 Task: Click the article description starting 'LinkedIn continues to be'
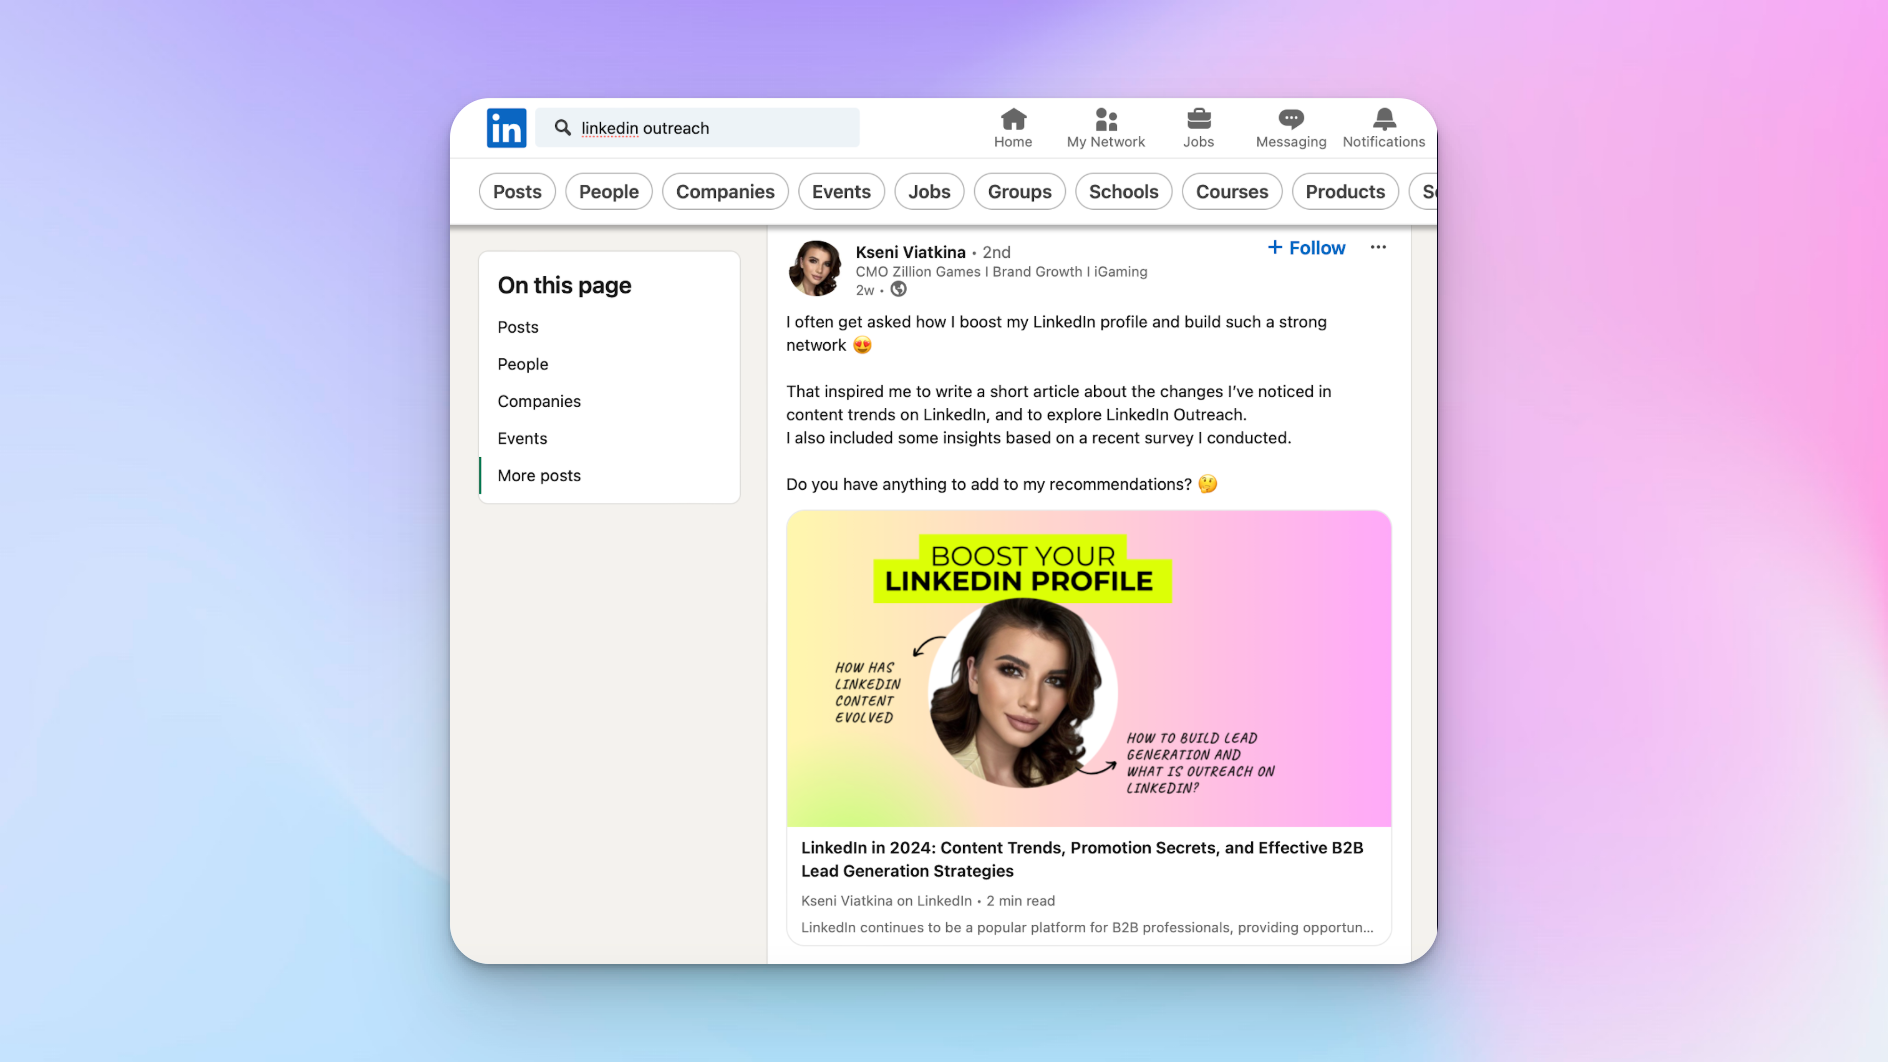[1087, 928]
